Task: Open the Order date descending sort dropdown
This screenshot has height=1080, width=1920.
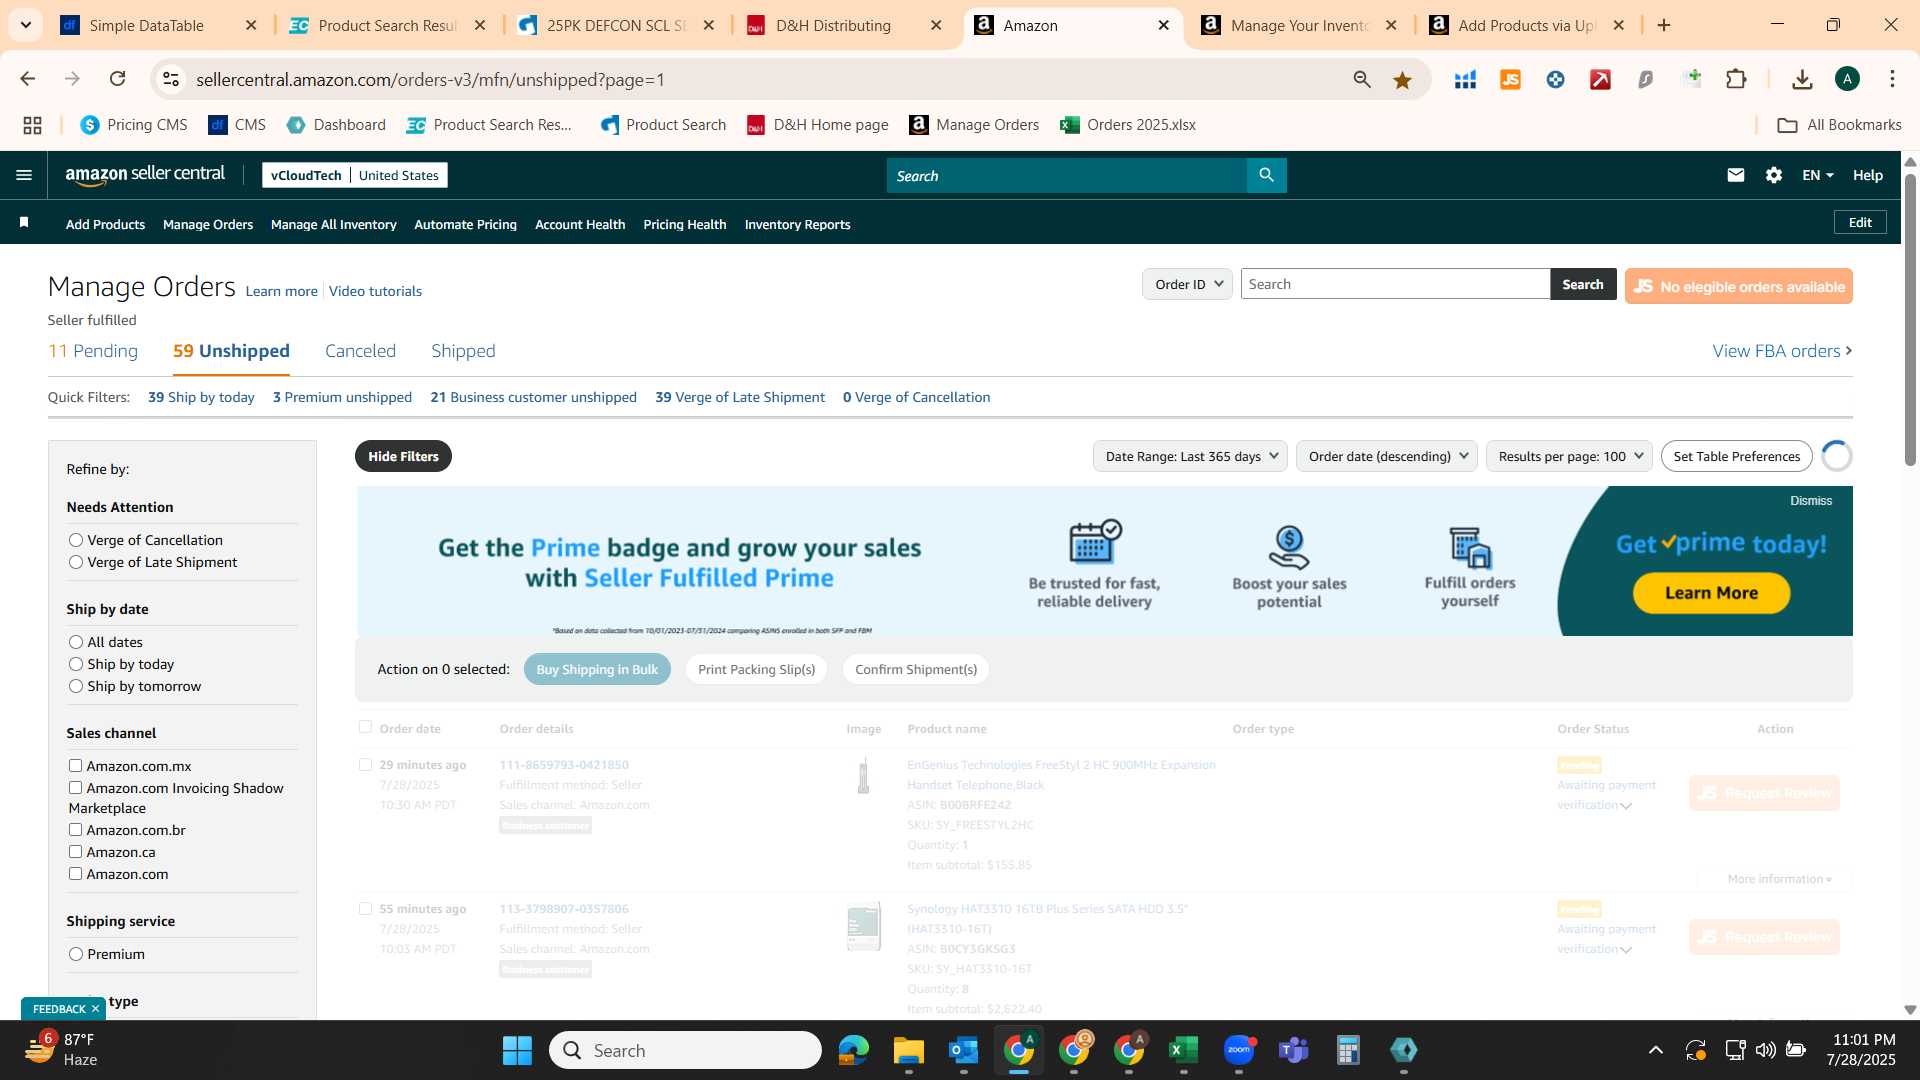Action: (x=1386, y=456)
